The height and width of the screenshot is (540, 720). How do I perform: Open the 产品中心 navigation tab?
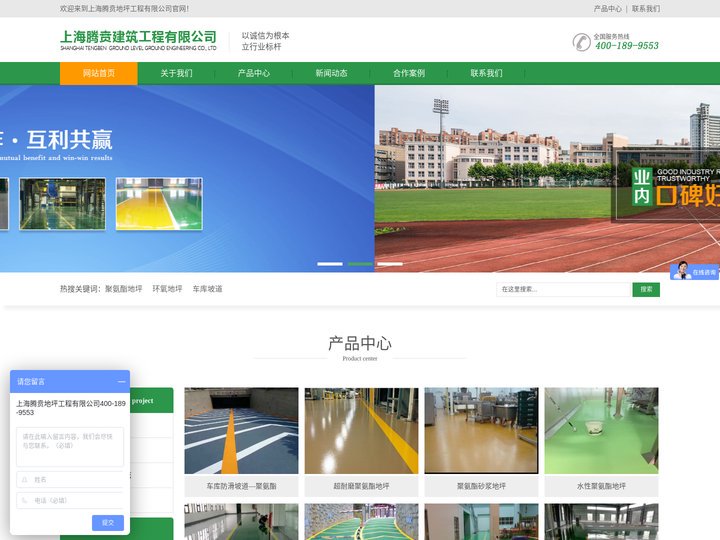[254, 73]
